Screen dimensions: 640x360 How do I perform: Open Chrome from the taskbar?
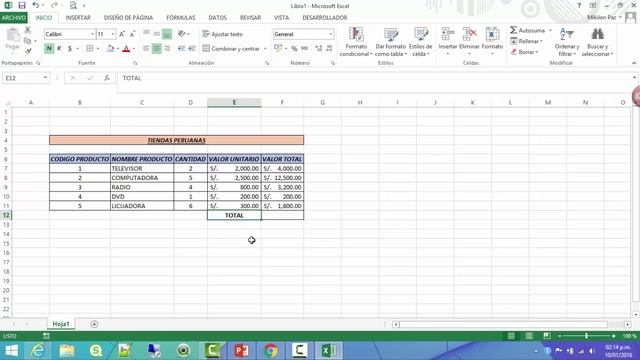pos(270,350)
